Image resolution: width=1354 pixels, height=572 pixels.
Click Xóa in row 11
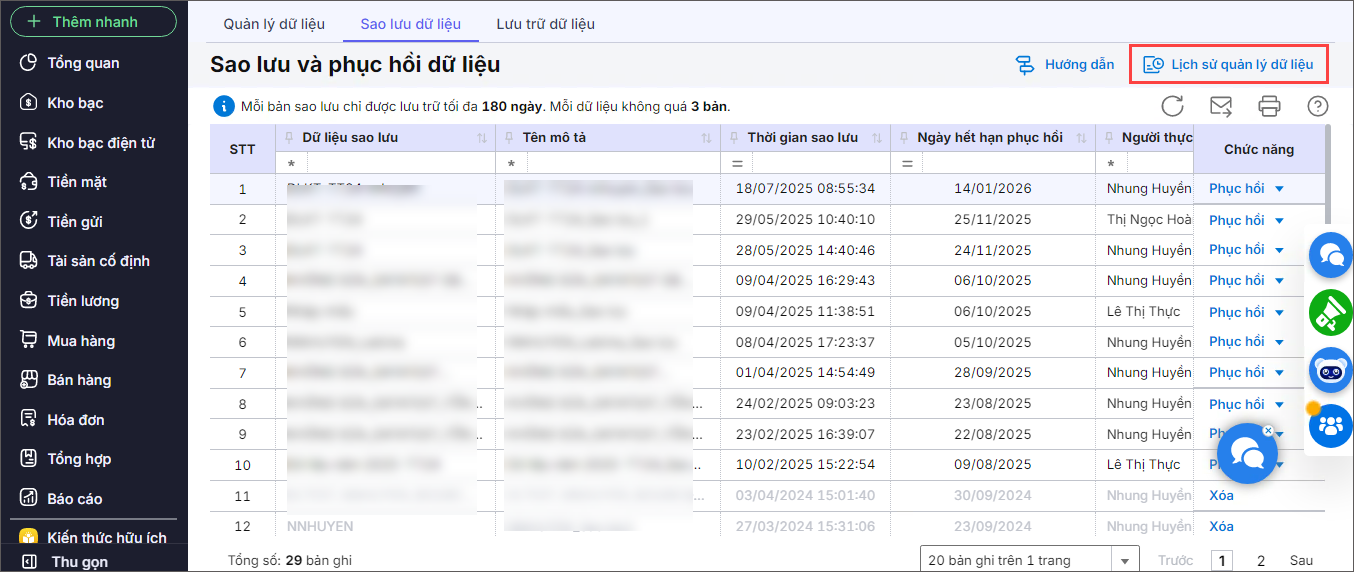coord(1221,495)
